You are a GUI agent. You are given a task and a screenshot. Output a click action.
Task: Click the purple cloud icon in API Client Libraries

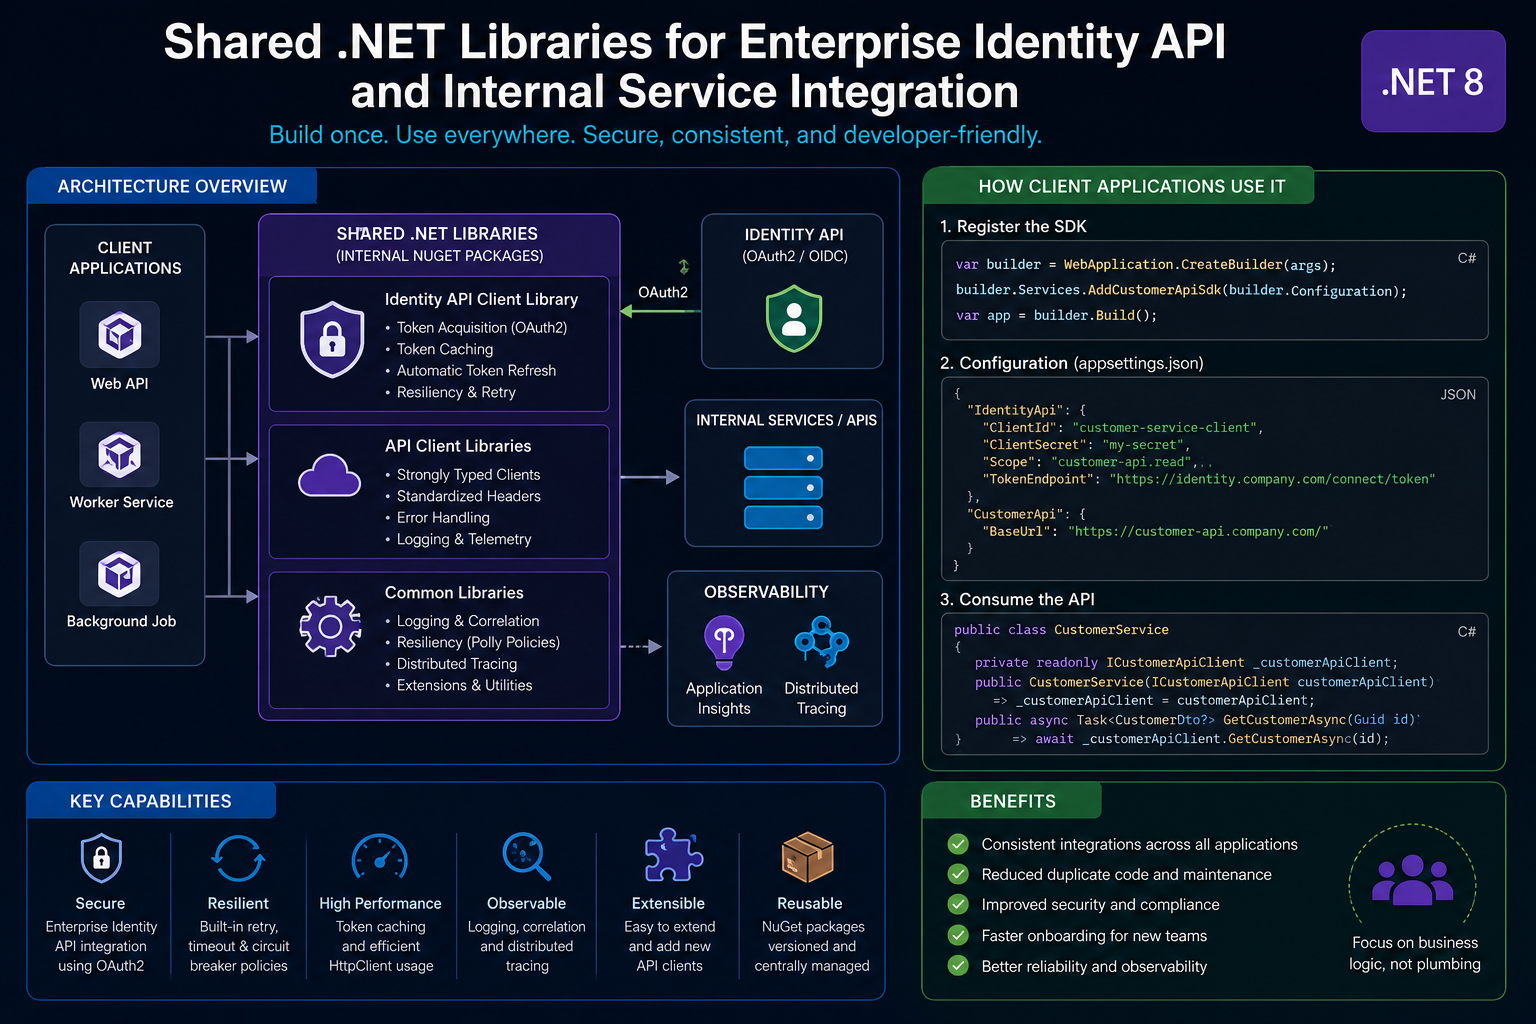pos(329,476)
